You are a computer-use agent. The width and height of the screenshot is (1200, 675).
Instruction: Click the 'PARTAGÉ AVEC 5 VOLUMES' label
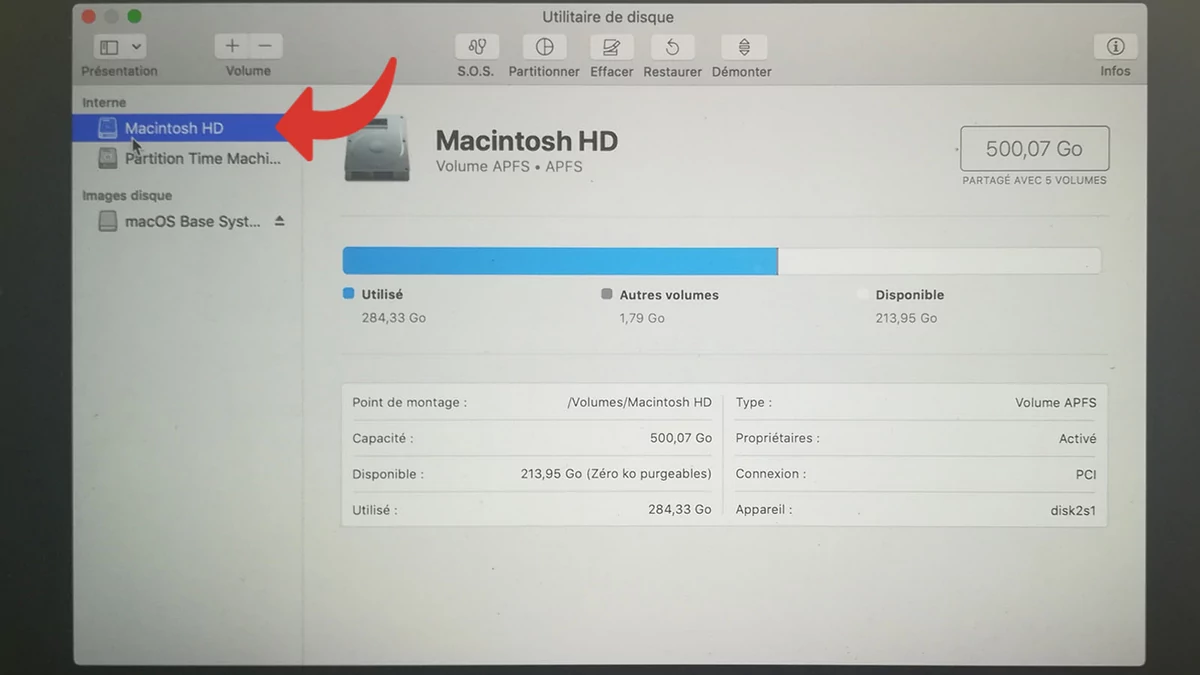1034,181
